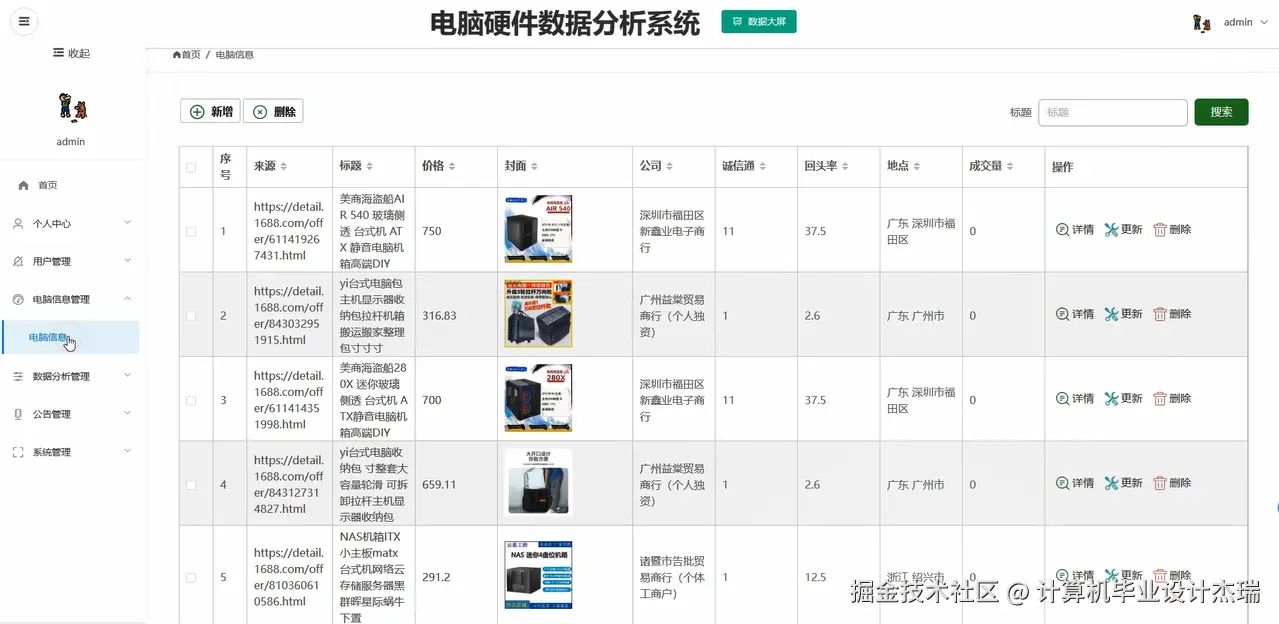
Task: Open 详情 for row 4
Action: (x=1075, y=483)
